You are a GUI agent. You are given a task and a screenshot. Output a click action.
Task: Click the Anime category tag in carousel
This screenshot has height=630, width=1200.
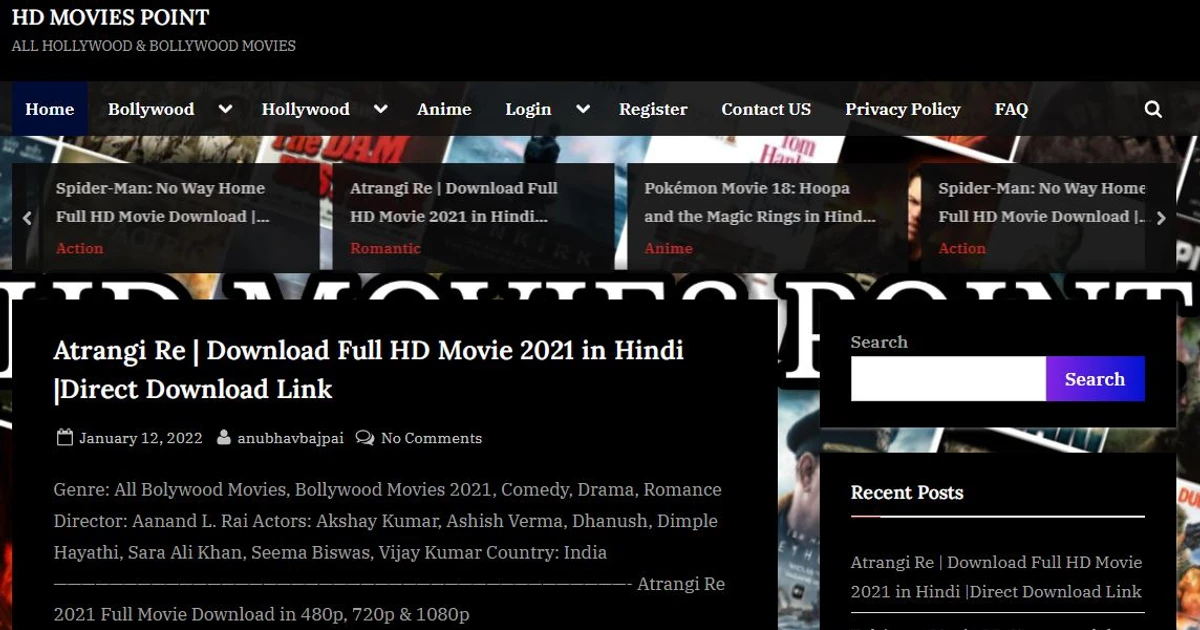click(668, 248)
